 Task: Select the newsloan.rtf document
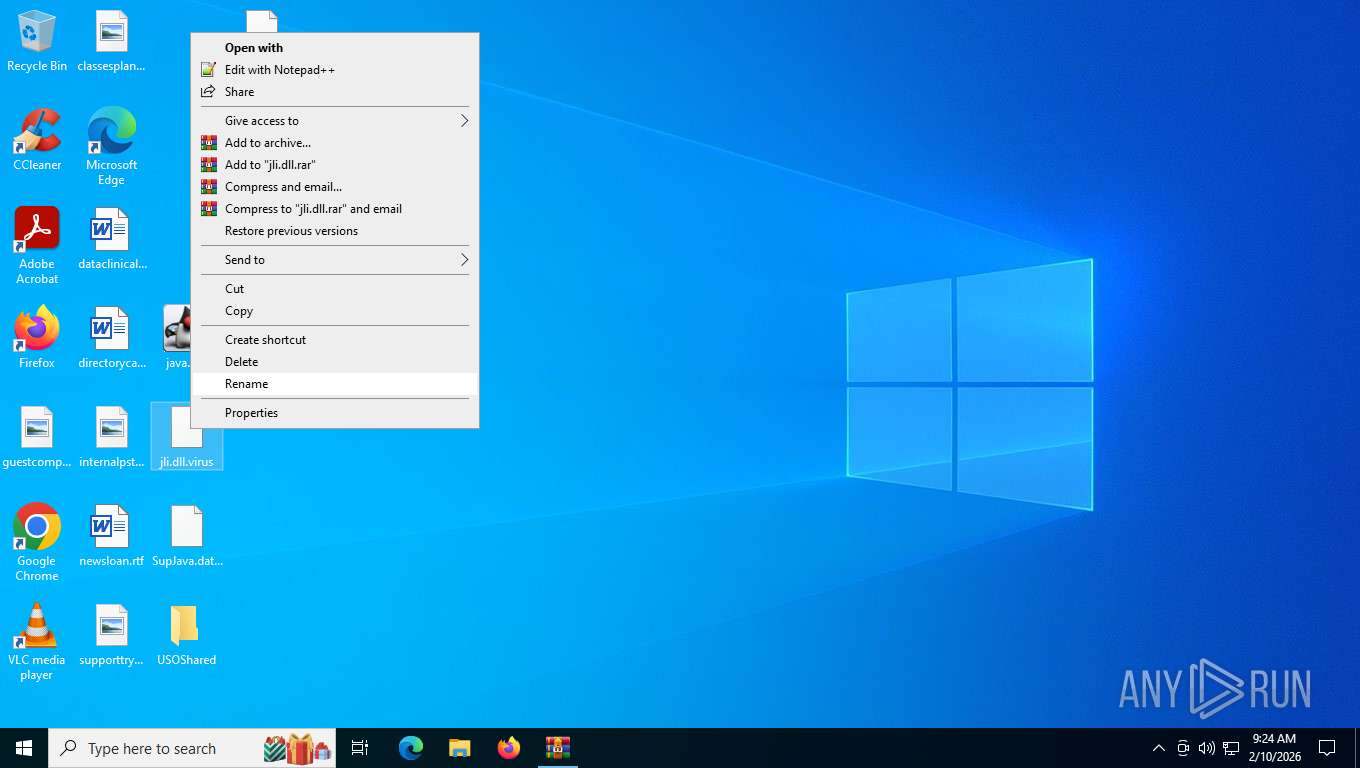(x=111, y=536)
